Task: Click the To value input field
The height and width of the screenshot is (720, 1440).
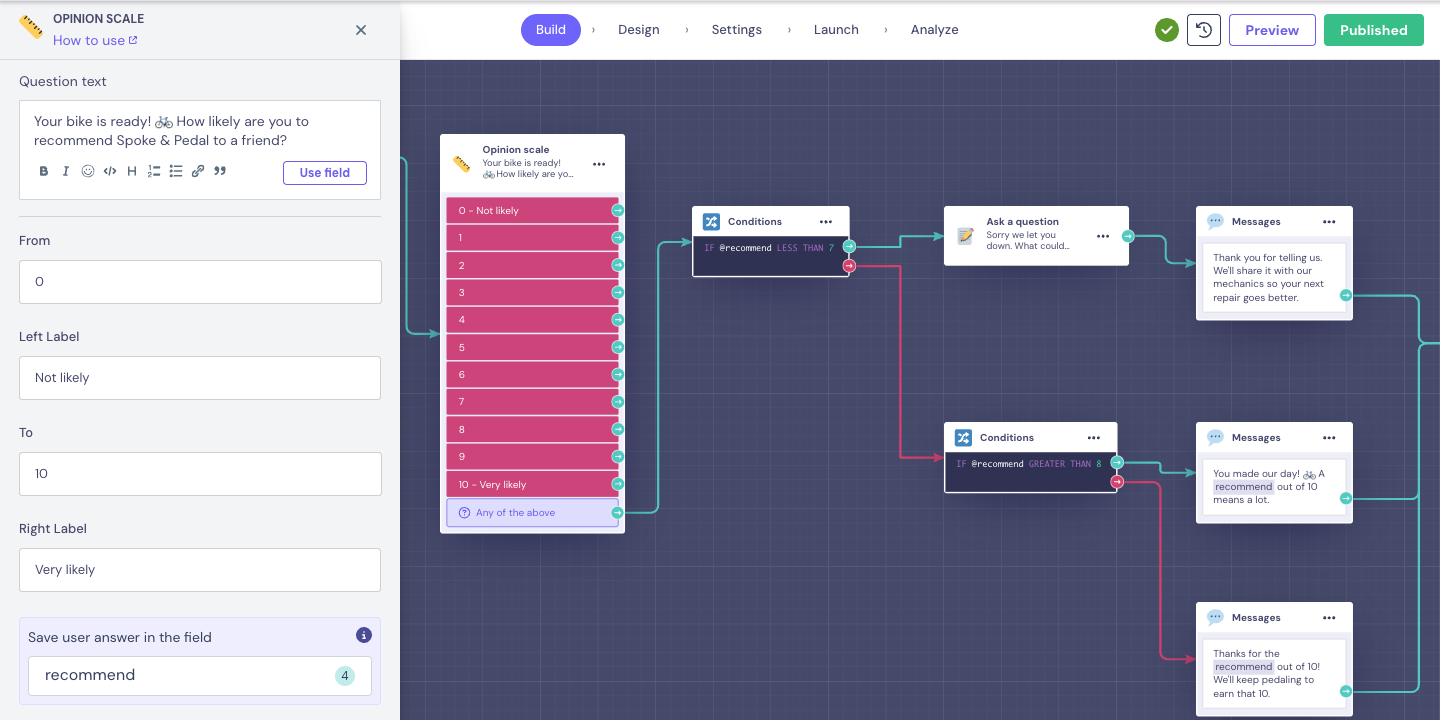Action: (x=200, y=474)
